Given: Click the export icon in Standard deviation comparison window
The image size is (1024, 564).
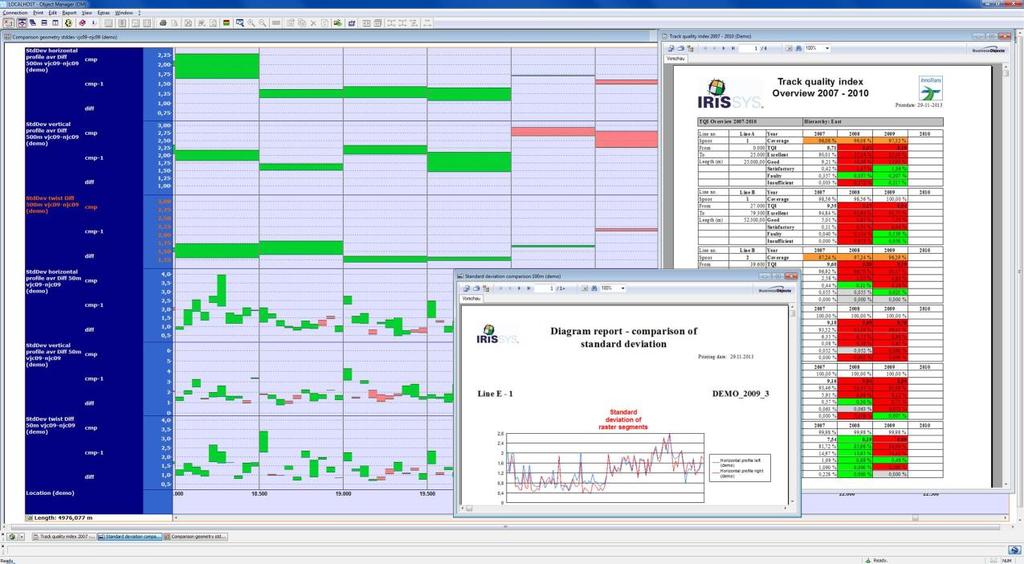Looking at the screenshot, I should 466,289.
